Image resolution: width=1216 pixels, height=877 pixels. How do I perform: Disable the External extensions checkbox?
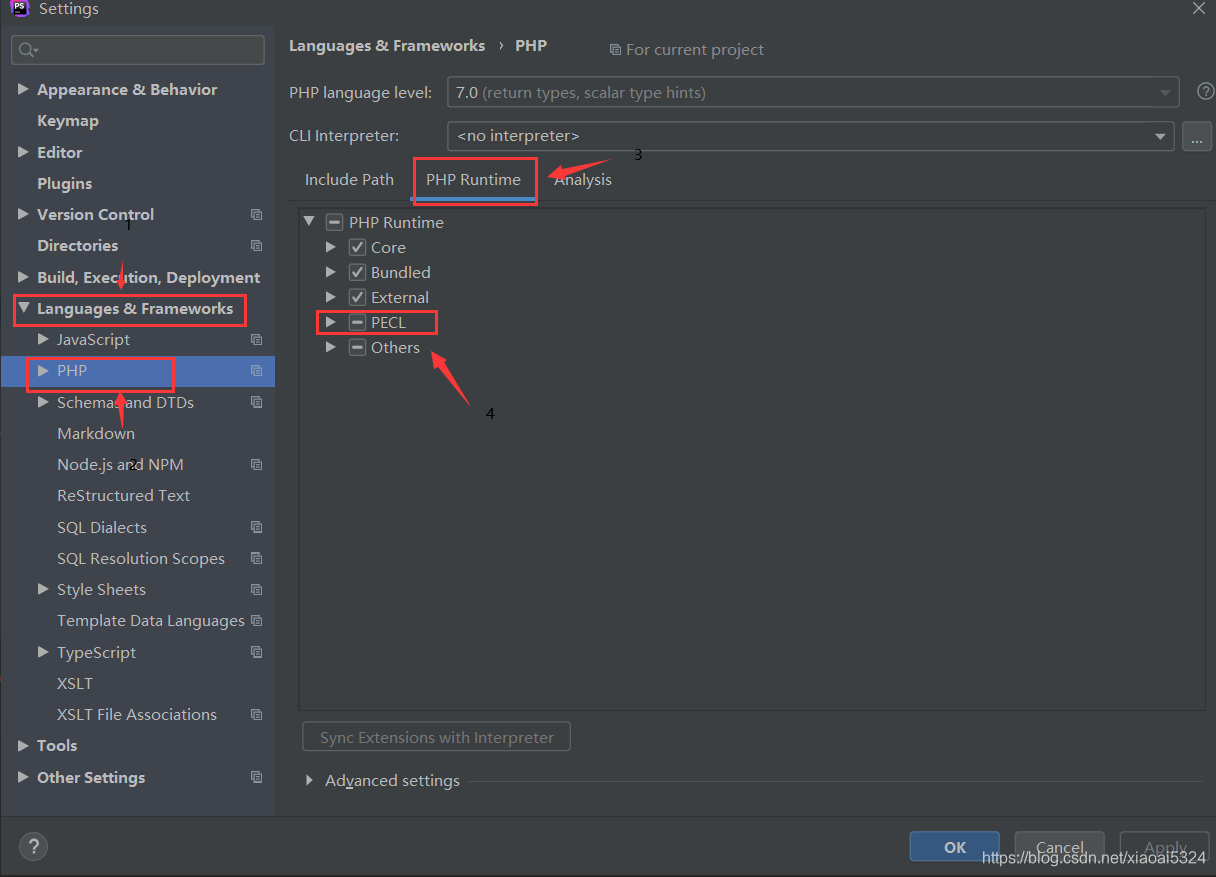coord(357,297)
